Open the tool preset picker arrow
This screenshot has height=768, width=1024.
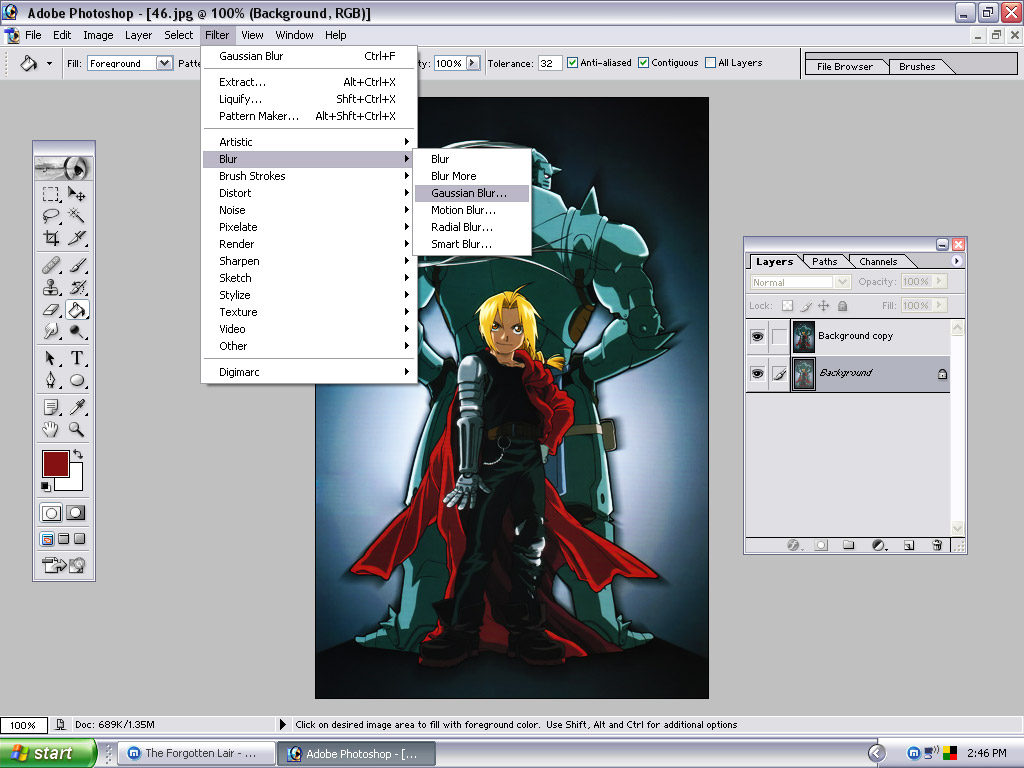coord(49,63)
